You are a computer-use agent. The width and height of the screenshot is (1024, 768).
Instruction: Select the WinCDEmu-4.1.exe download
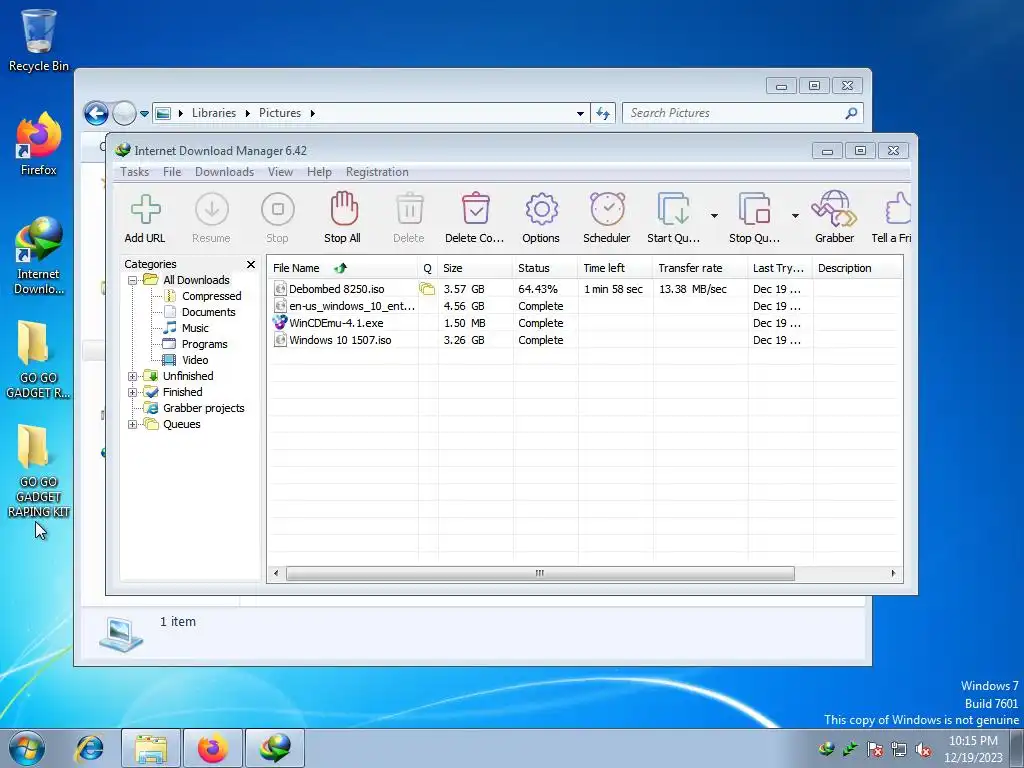pyautogui.click(x=585, y=323)
